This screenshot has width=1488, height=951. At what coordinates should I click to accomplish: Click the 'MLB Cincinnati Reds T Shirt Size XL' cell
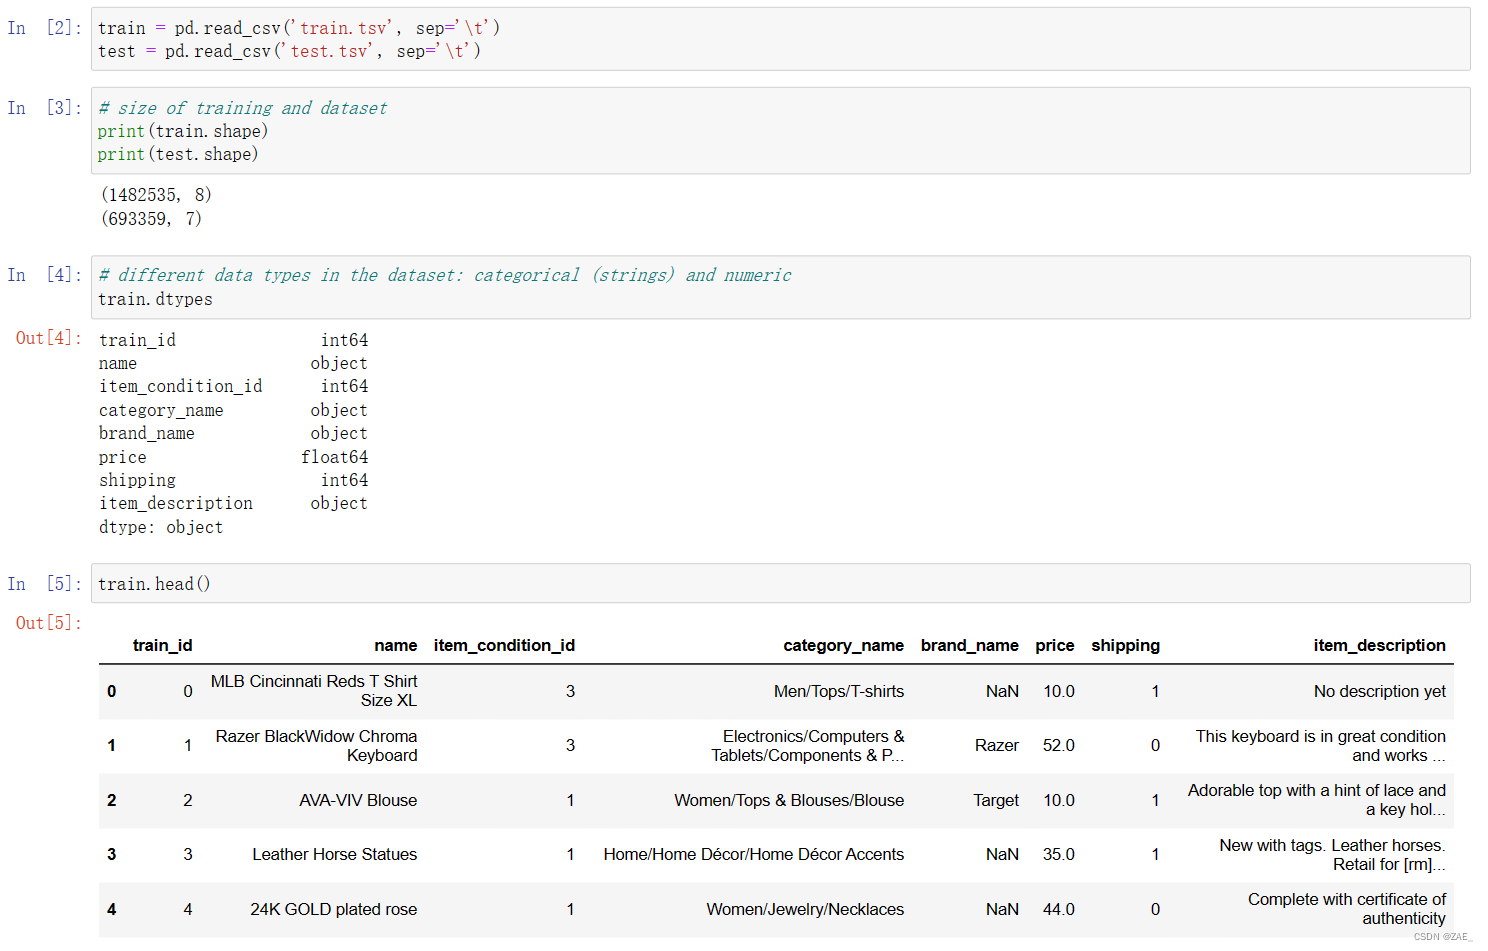click(x=314, y=691)
